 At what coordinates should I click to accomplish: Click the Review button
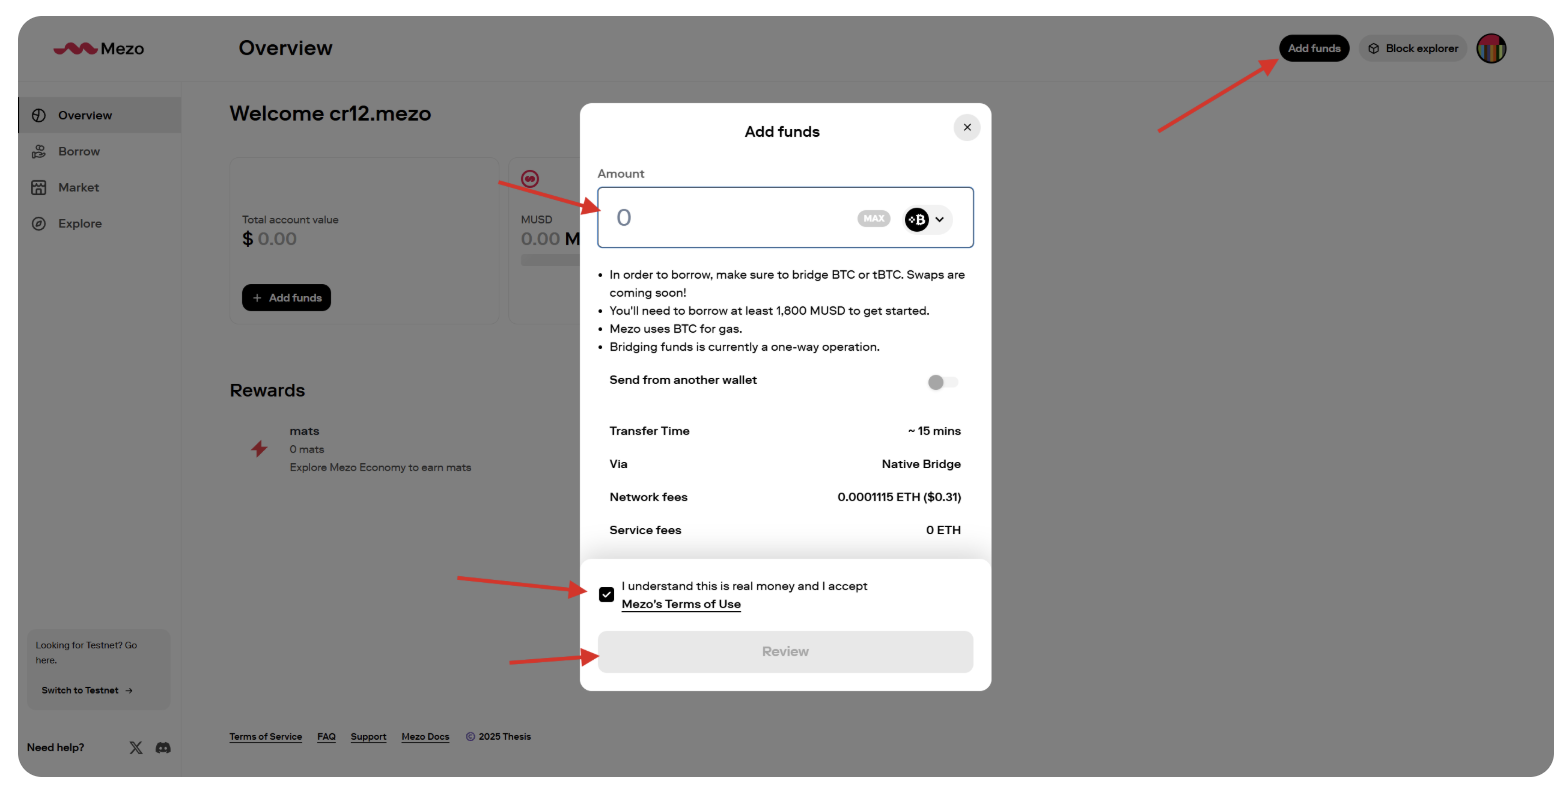click(x=785, y=652)
